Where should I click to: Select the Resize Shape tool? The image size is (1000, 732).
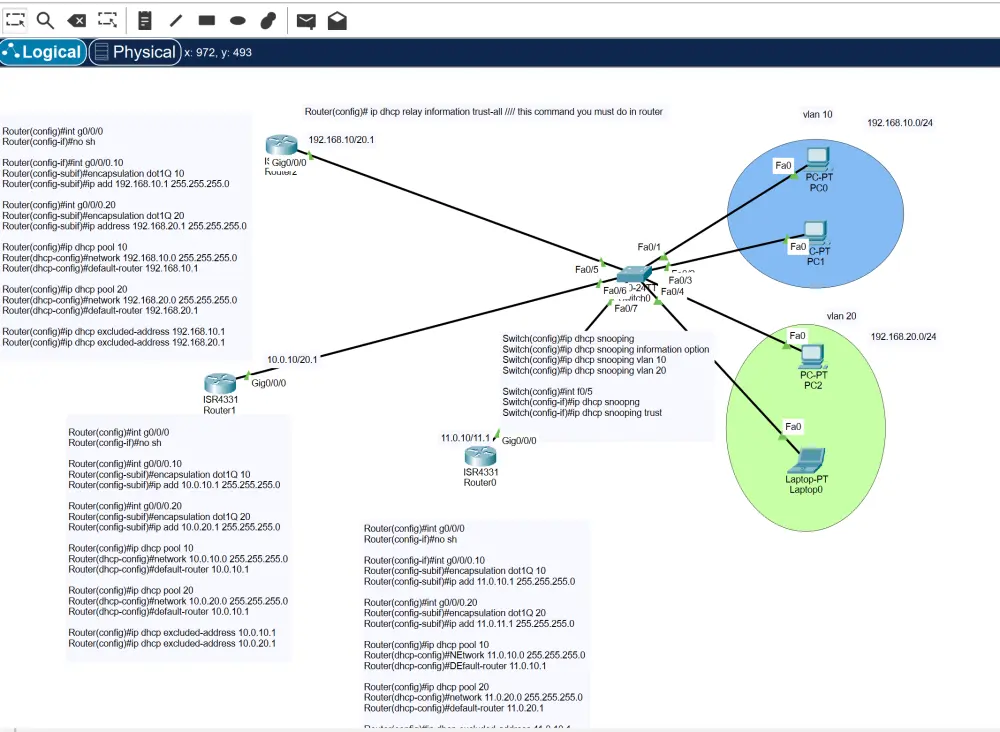[x=107, y=20]
